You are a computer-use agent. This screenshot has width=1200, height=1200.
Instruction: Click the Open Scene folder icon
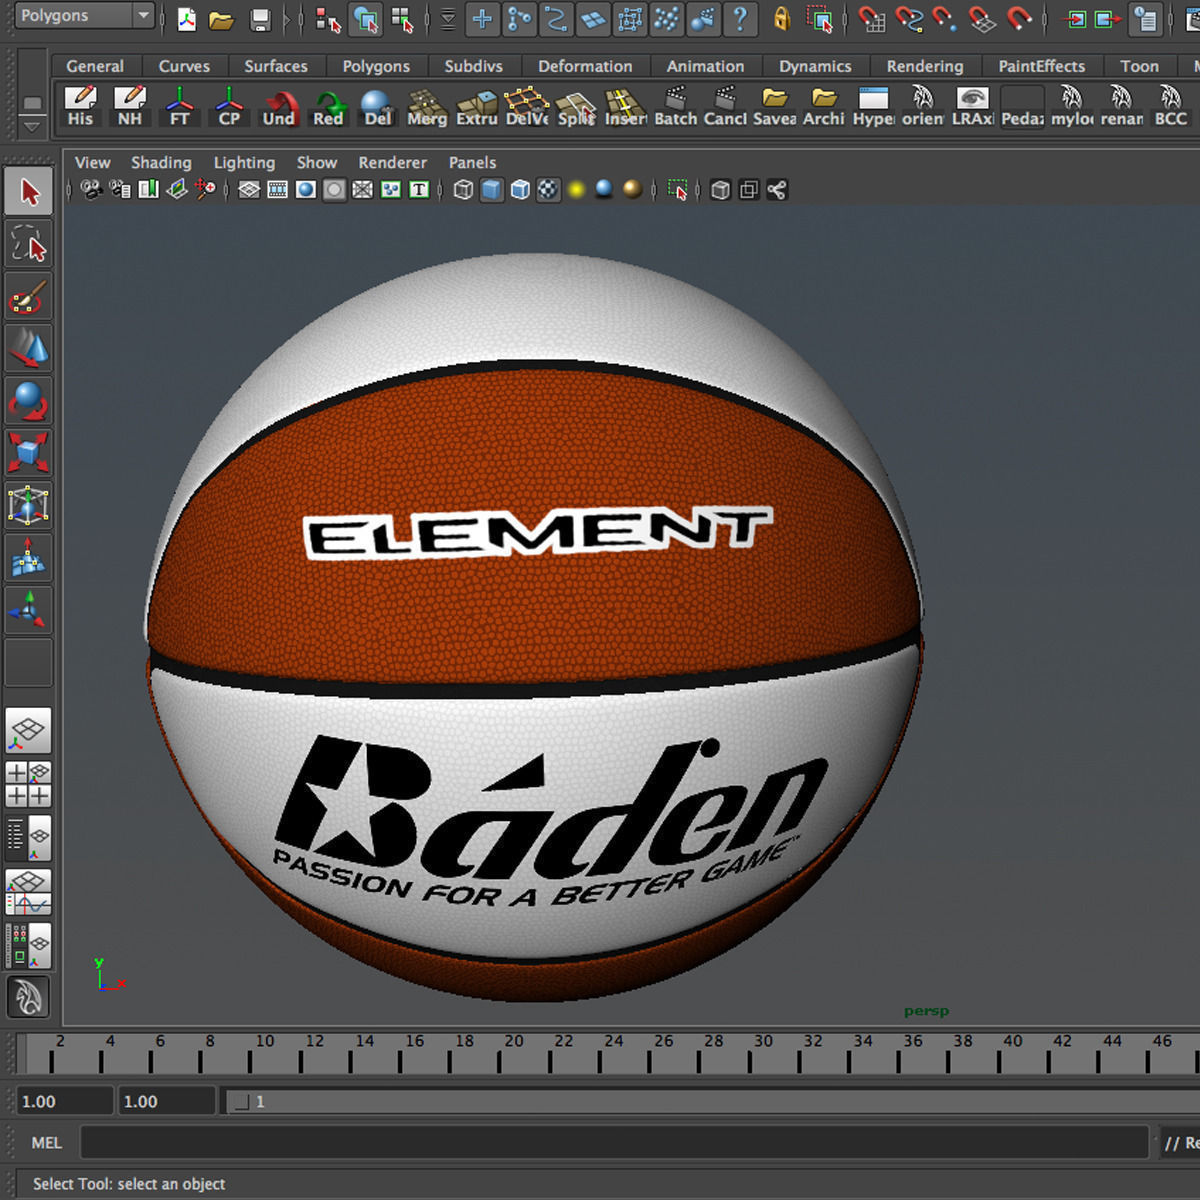click(x=221, y=18)
